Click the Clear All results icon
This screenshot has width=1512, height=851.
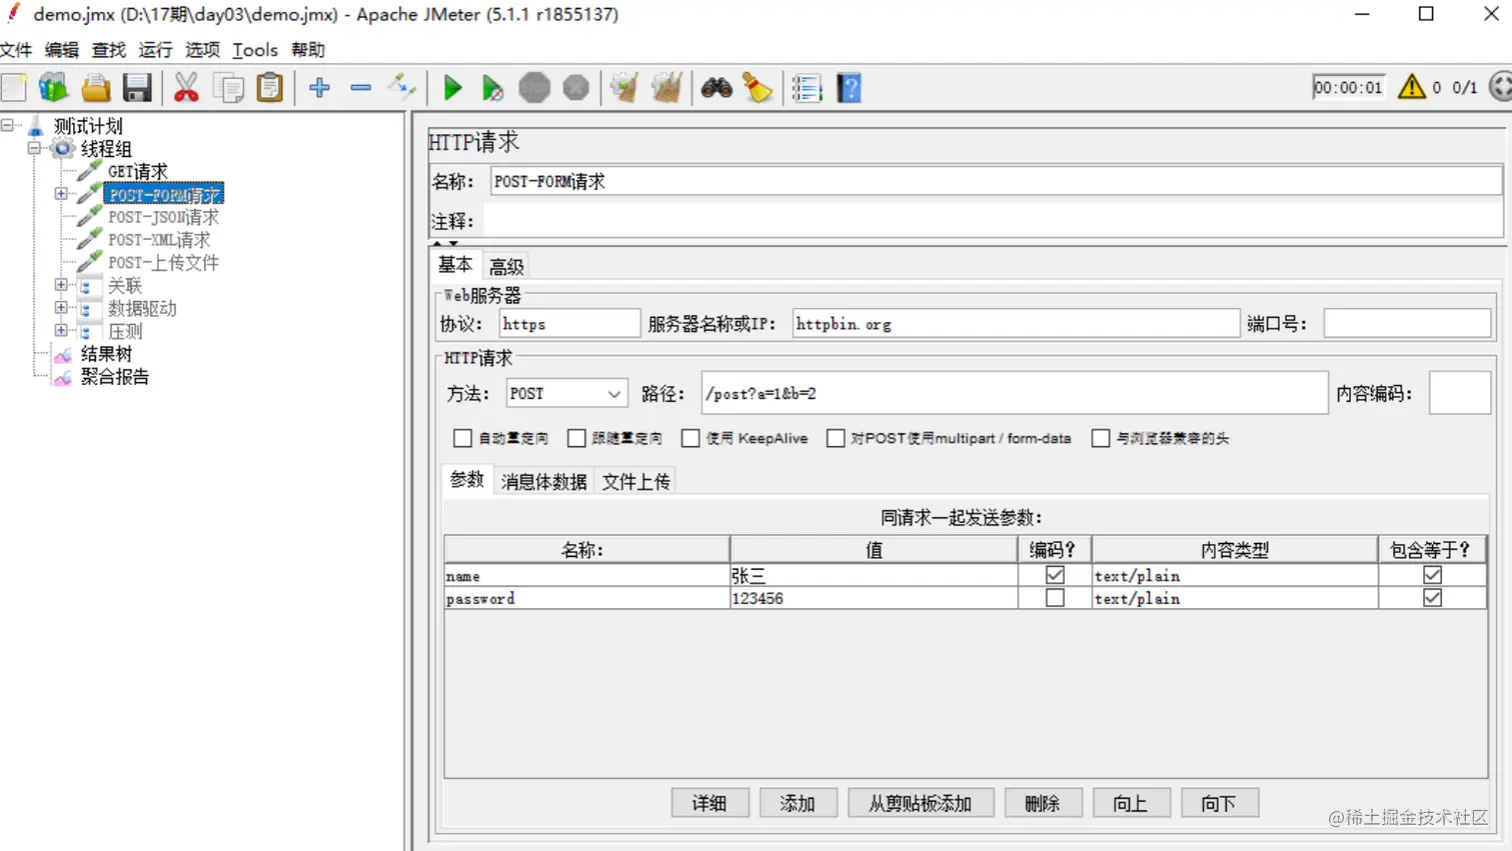667,88
